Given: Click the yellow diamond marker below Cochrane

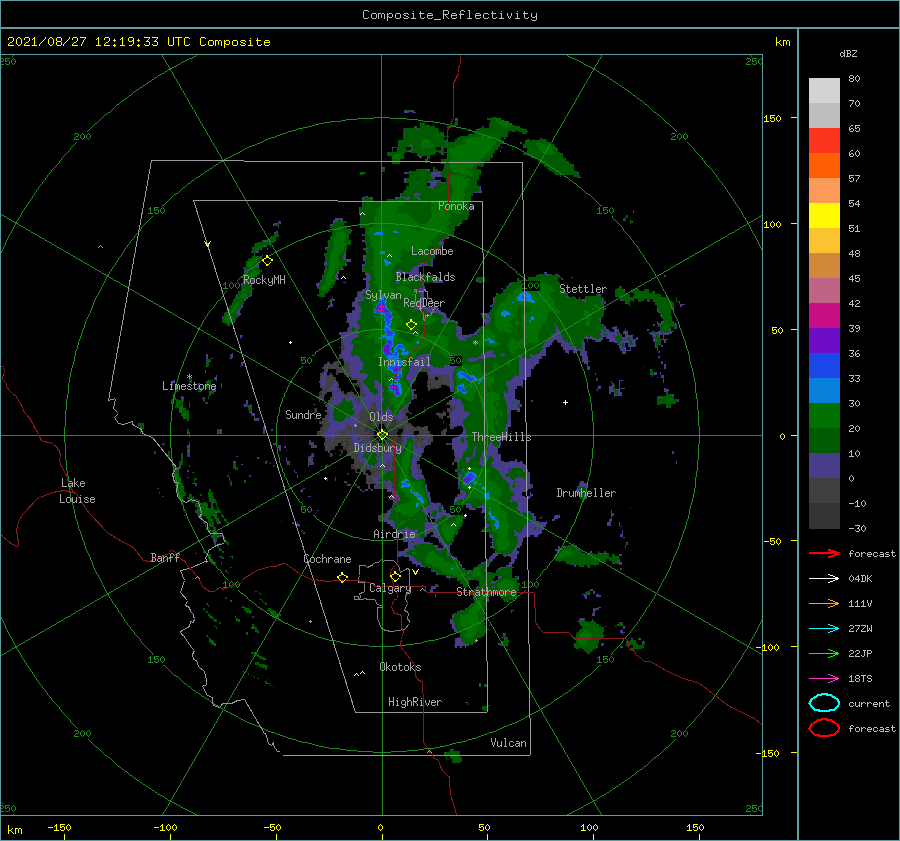Looking at the screenshot, I should (342, 577).
